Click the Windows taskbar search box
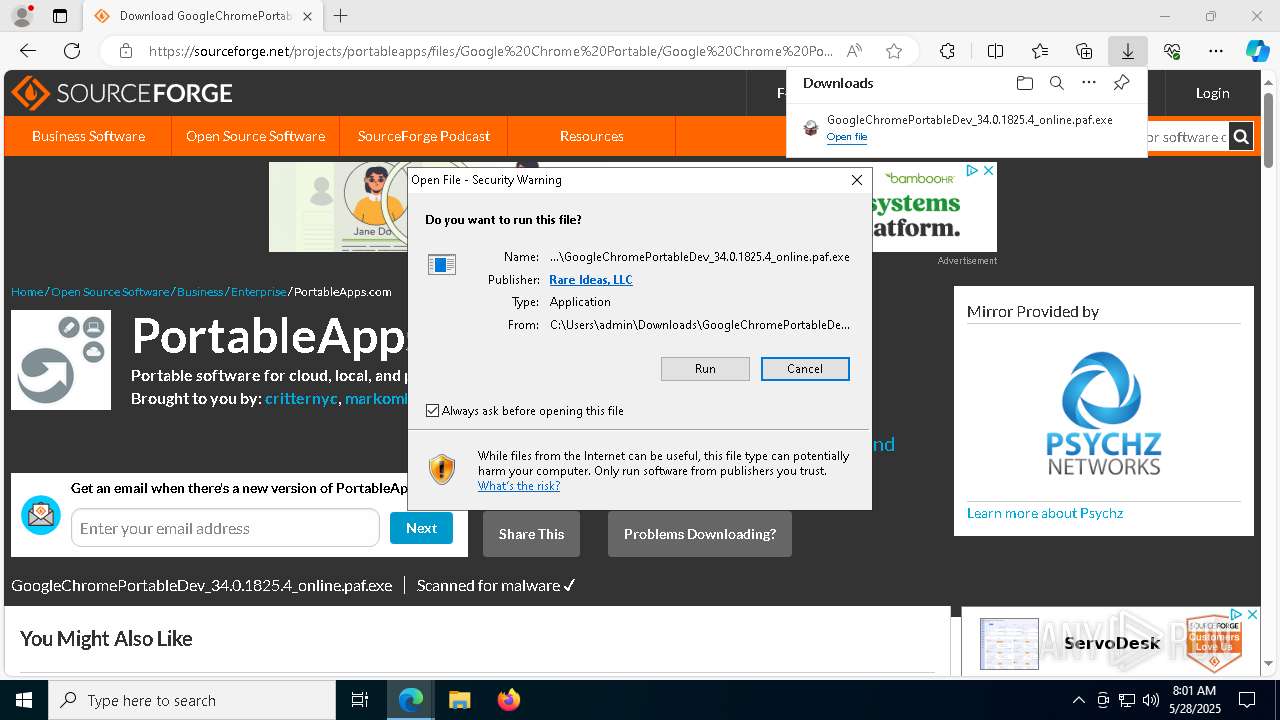Screen dimensions: 1280x720 192,700
